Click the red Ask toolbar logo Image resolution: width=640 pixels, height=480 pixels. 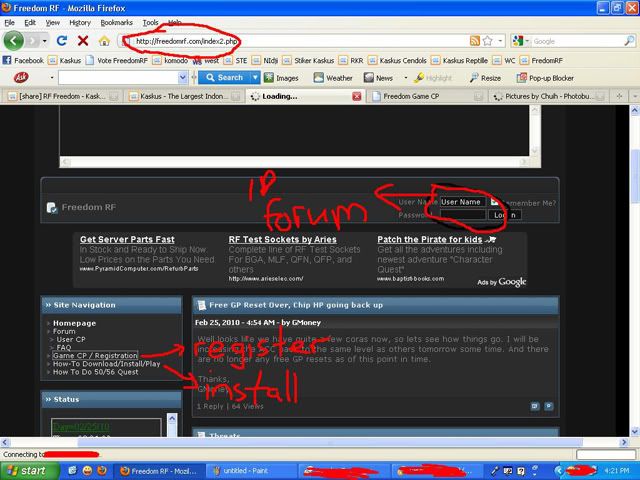pos(21,78)
